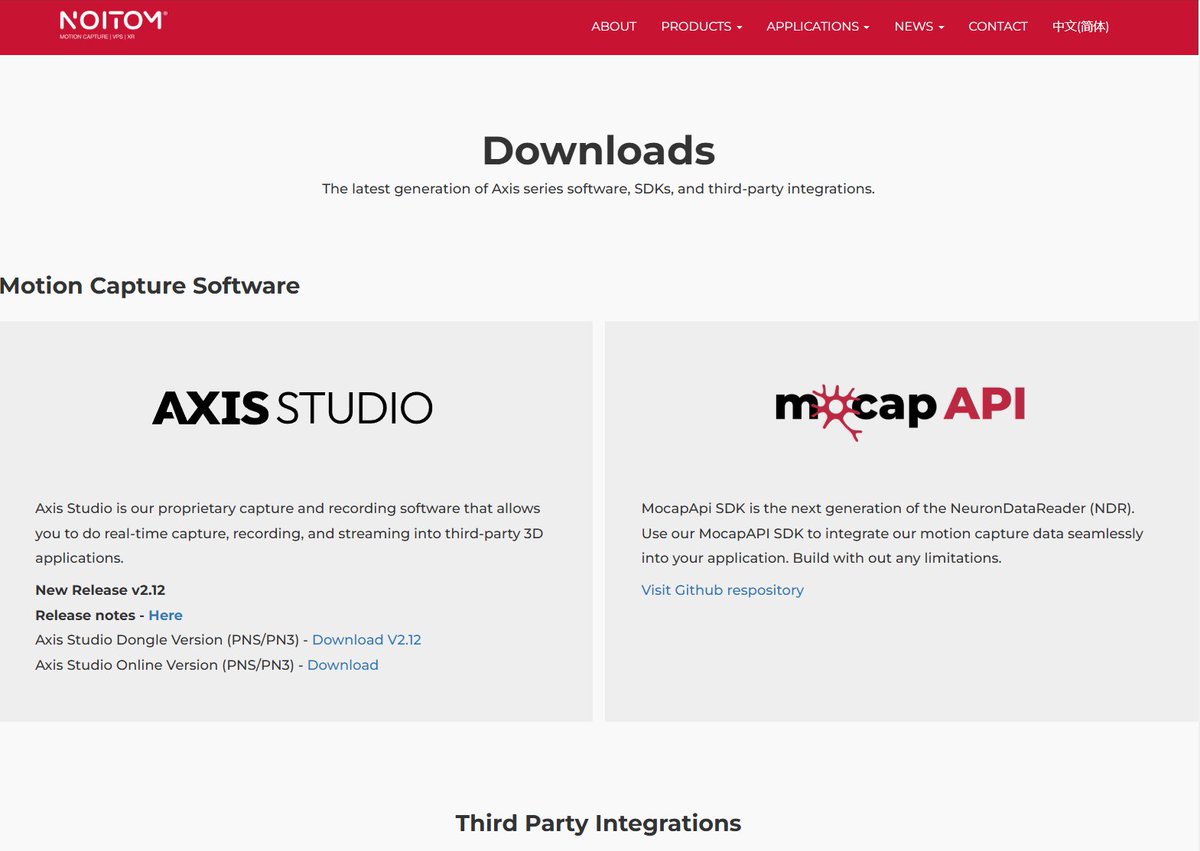Click the Downloads page heading

coord(598,151)
